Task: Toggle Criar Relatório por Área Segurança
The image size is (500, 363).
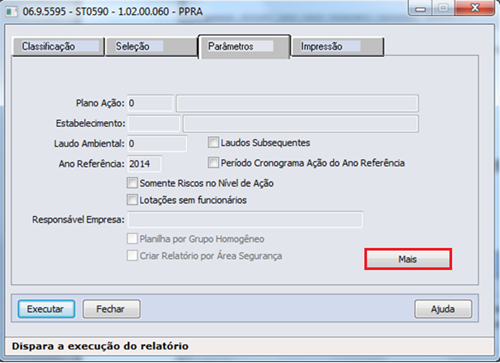Action: click(x=132, y=256)
